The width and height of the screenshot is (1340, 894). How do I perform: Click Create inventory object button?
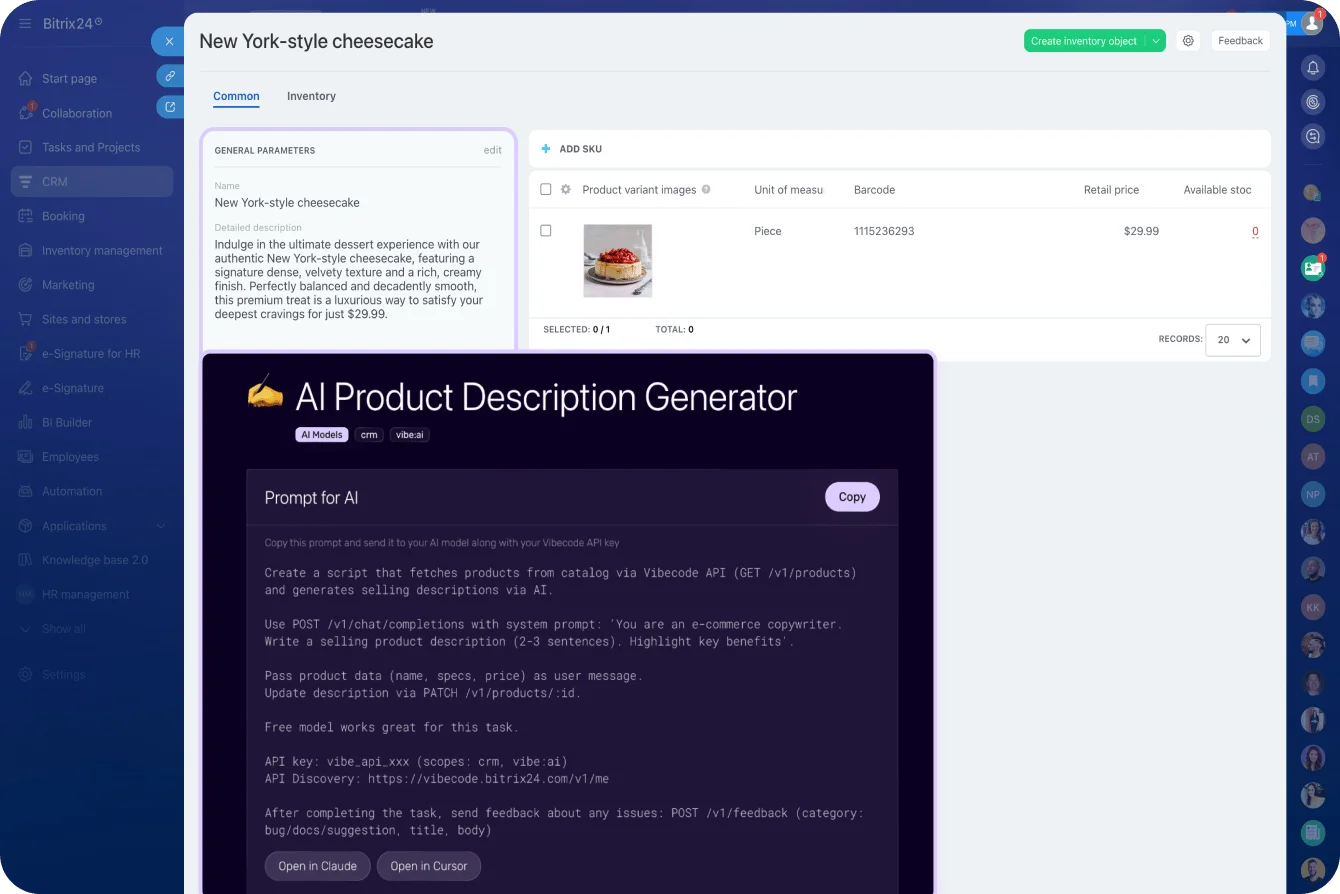1084,41
